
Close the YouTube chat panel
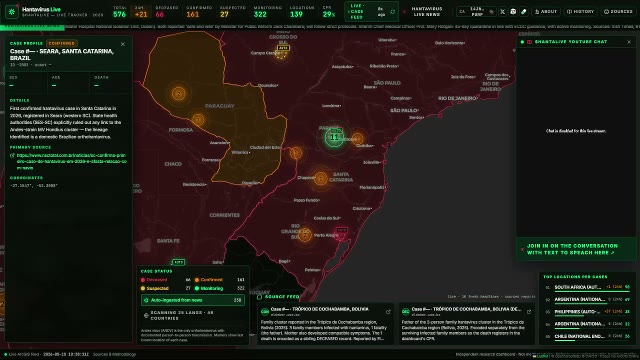(x=629, y=42)
